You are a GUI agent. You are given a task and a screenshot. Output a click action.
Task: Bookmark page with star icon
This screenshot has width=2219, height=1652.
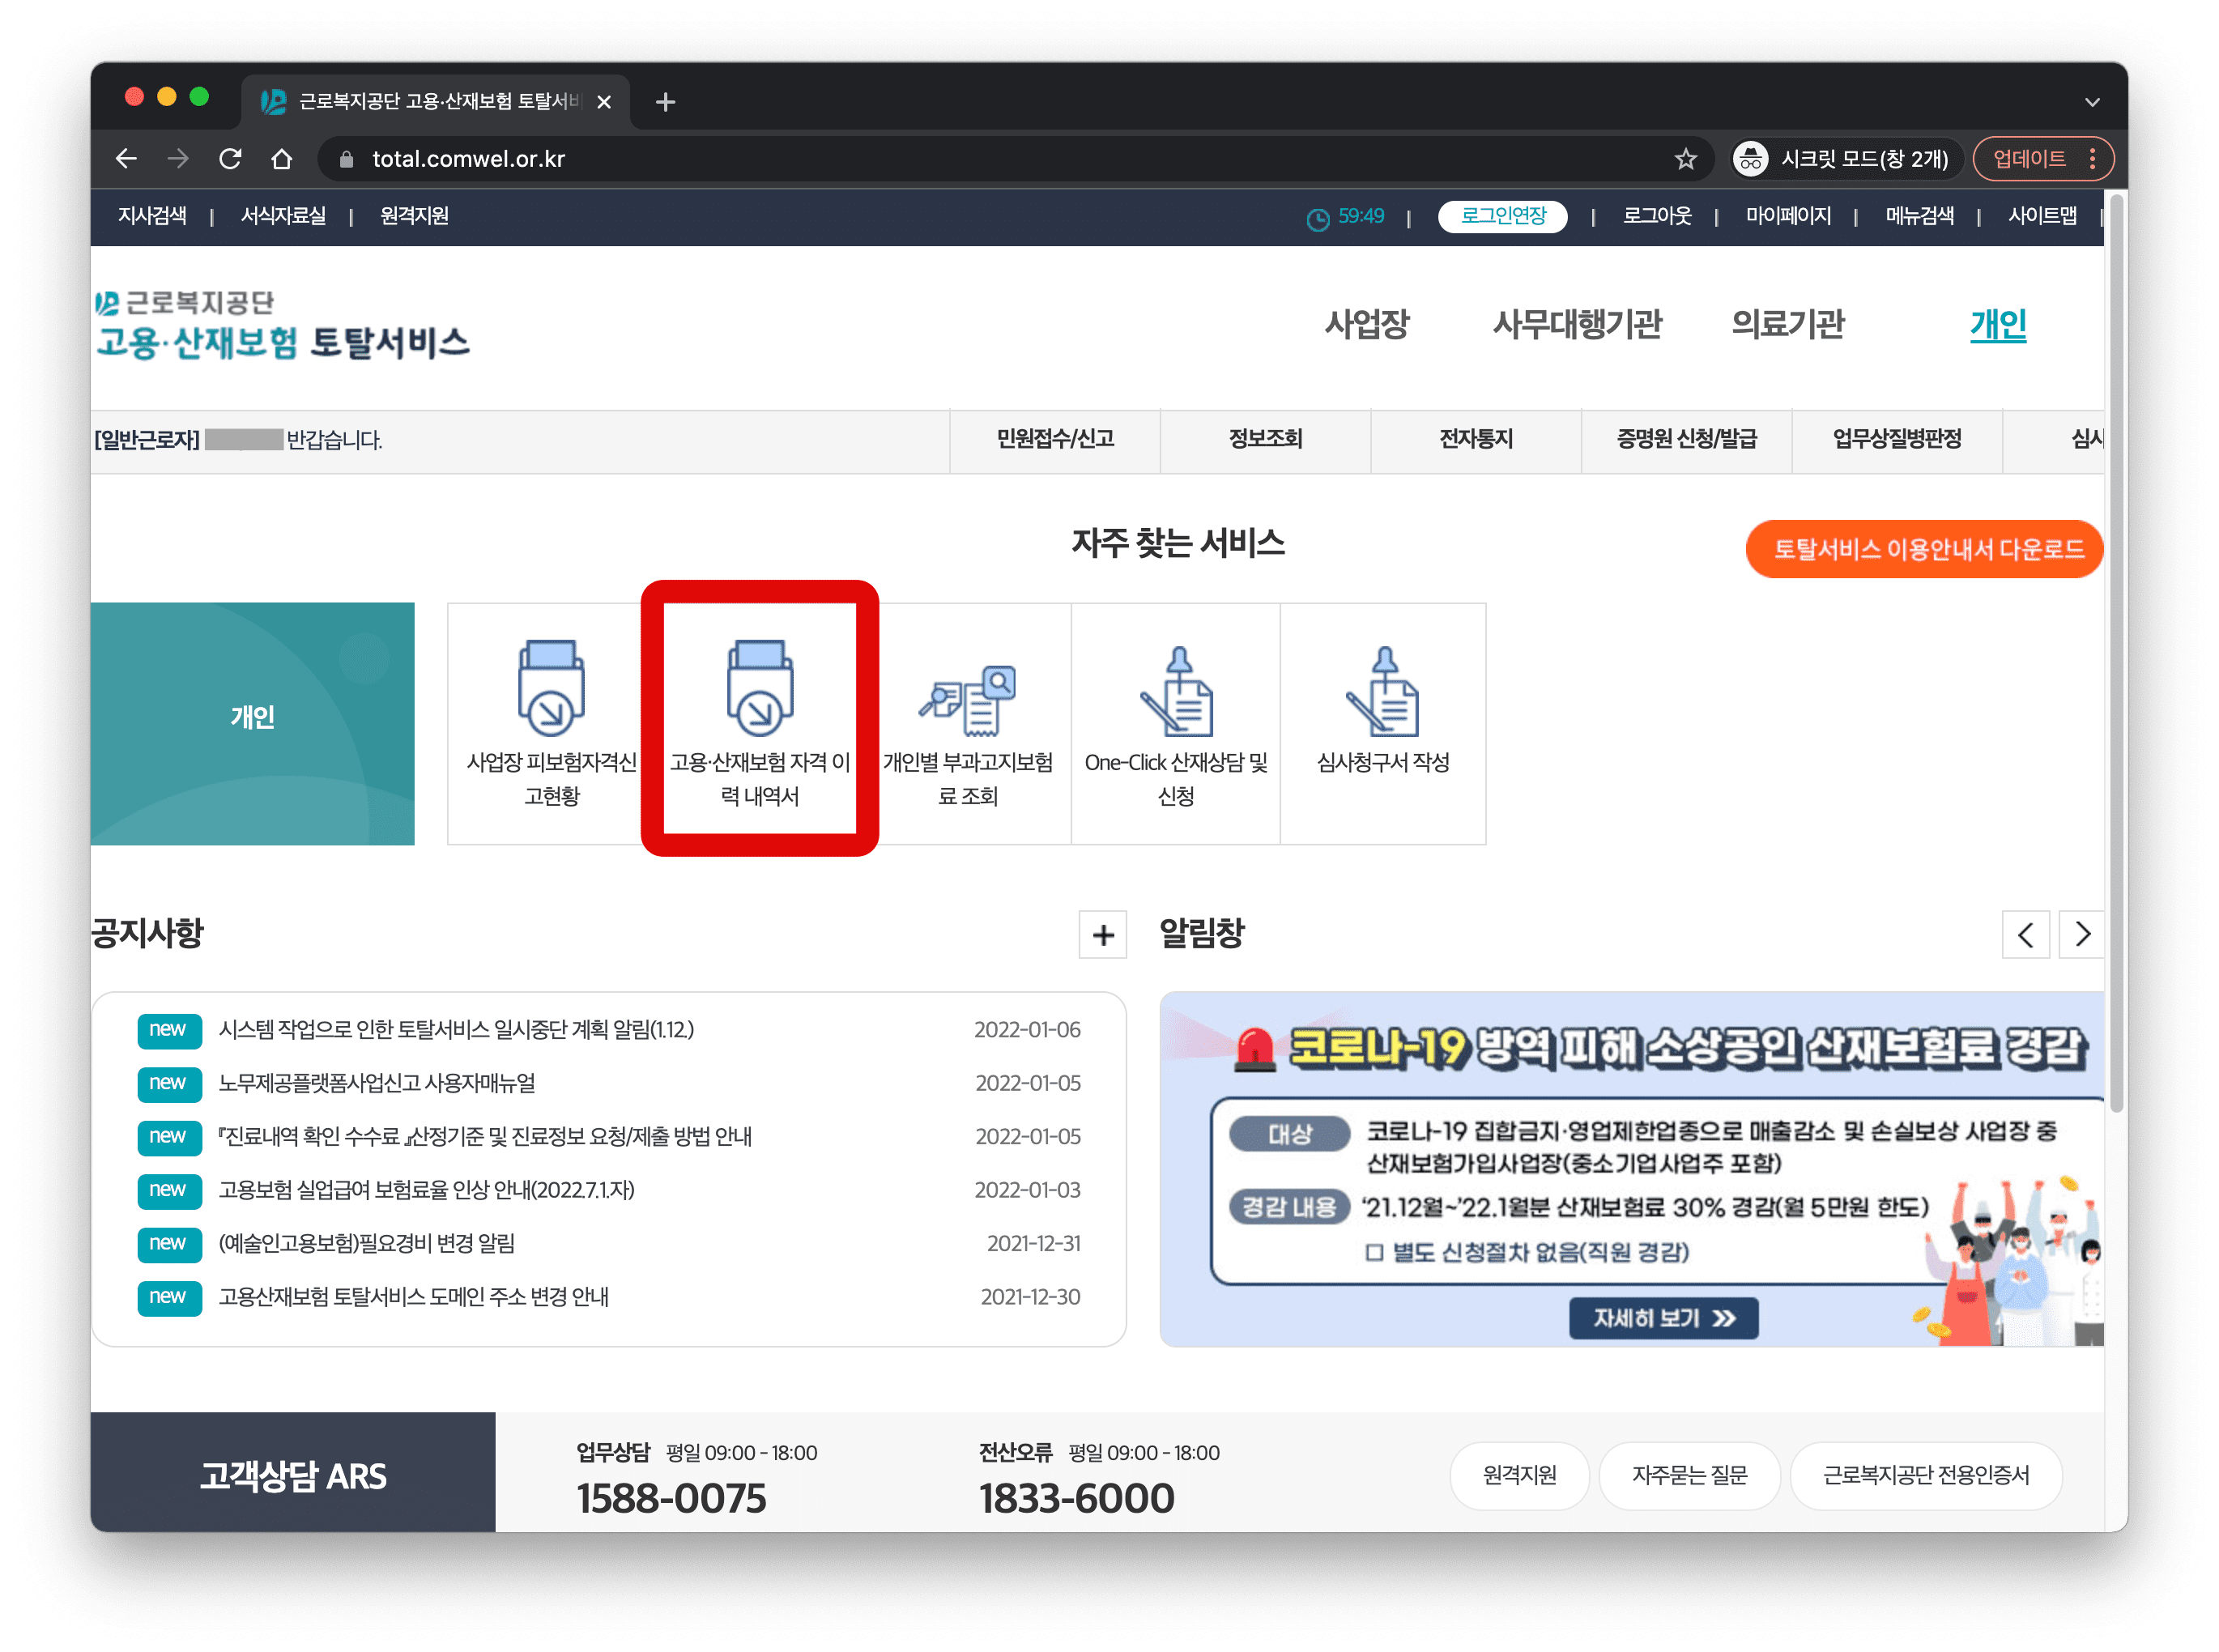tap(1685, 159)
